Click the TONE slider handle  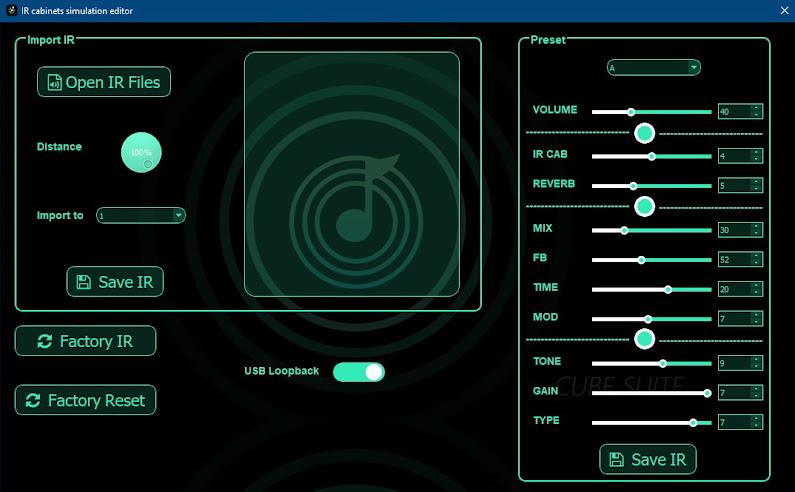[x=663, y=363]
